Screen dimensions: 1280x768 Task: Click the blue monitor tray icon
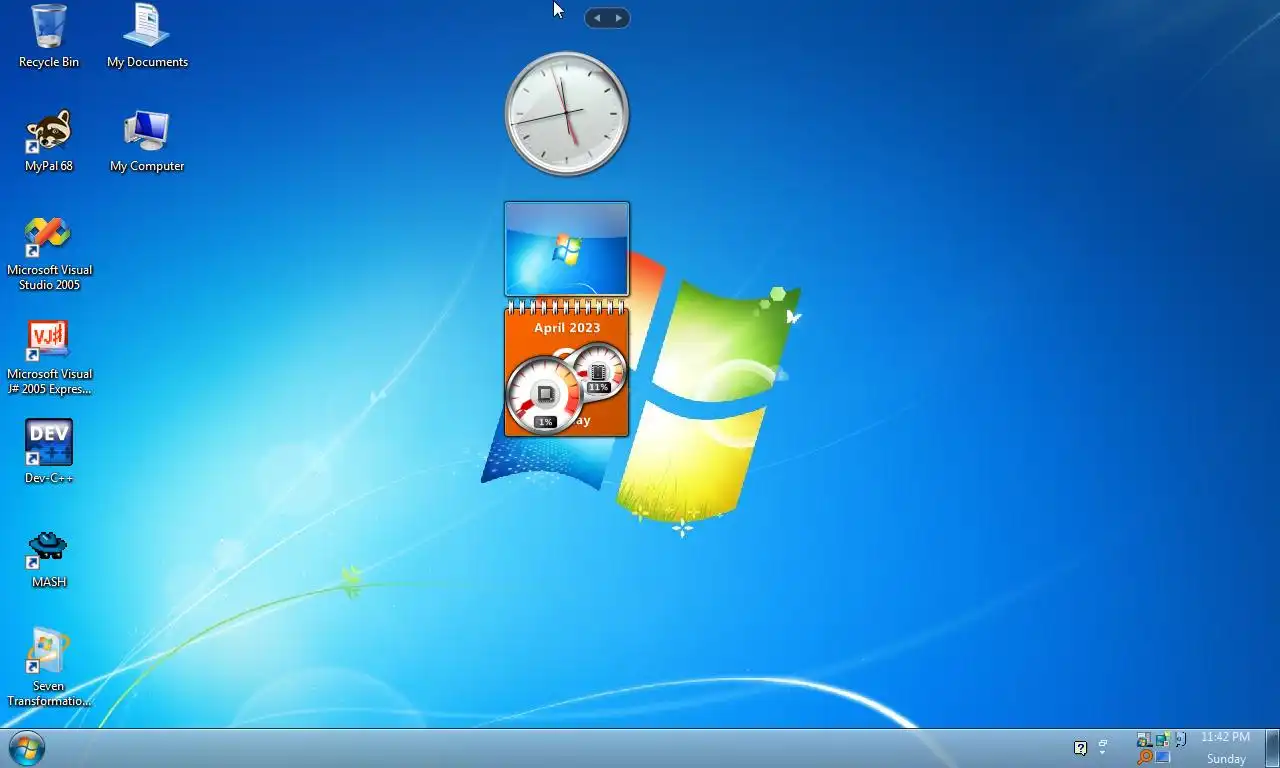point(1162,757)
